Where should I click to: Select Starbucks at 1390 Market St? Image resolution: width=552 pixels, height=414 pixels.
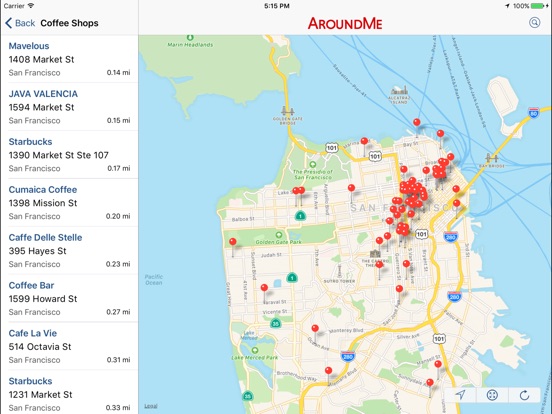point(69,155)
